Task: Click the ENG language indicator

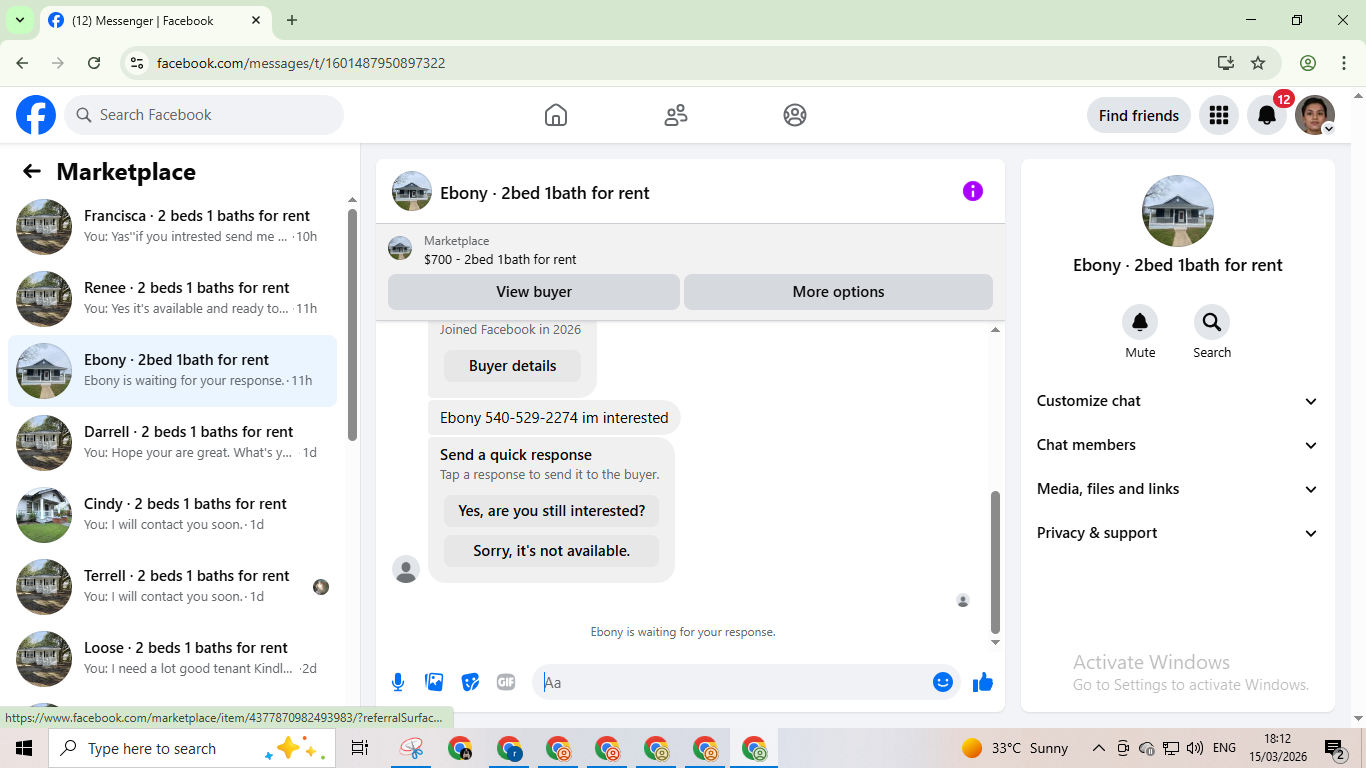Action: [1224, 748]
